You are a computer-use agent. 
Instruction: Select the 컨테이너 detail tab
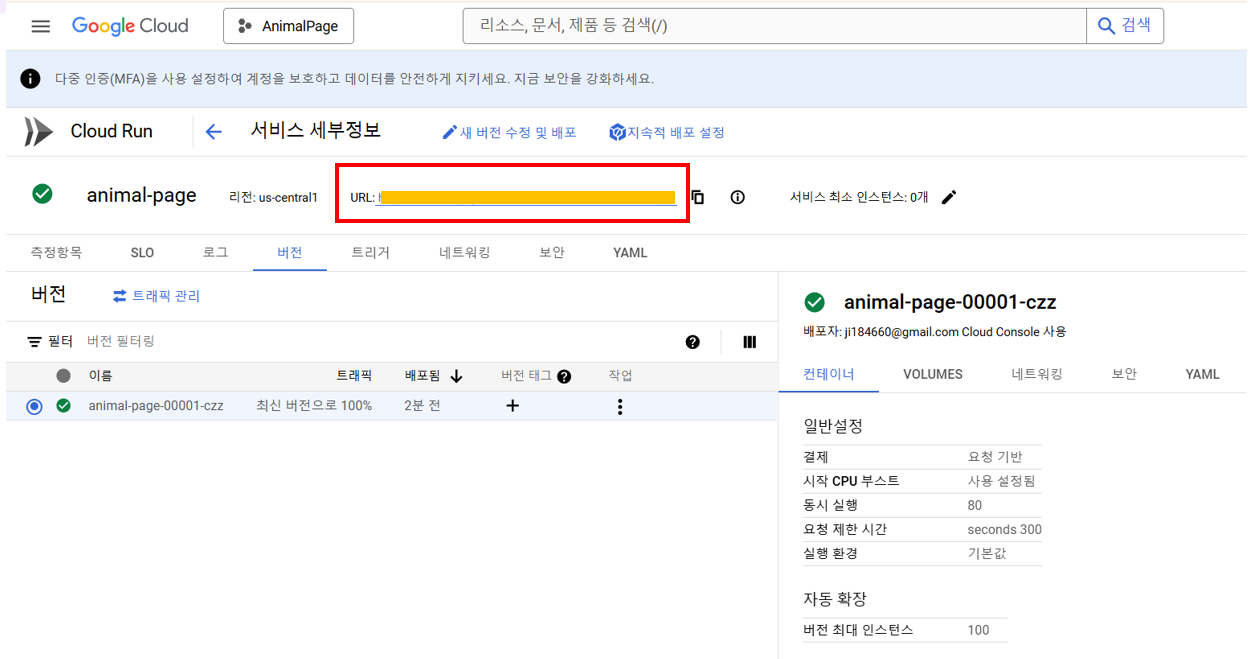pos(829,374)
